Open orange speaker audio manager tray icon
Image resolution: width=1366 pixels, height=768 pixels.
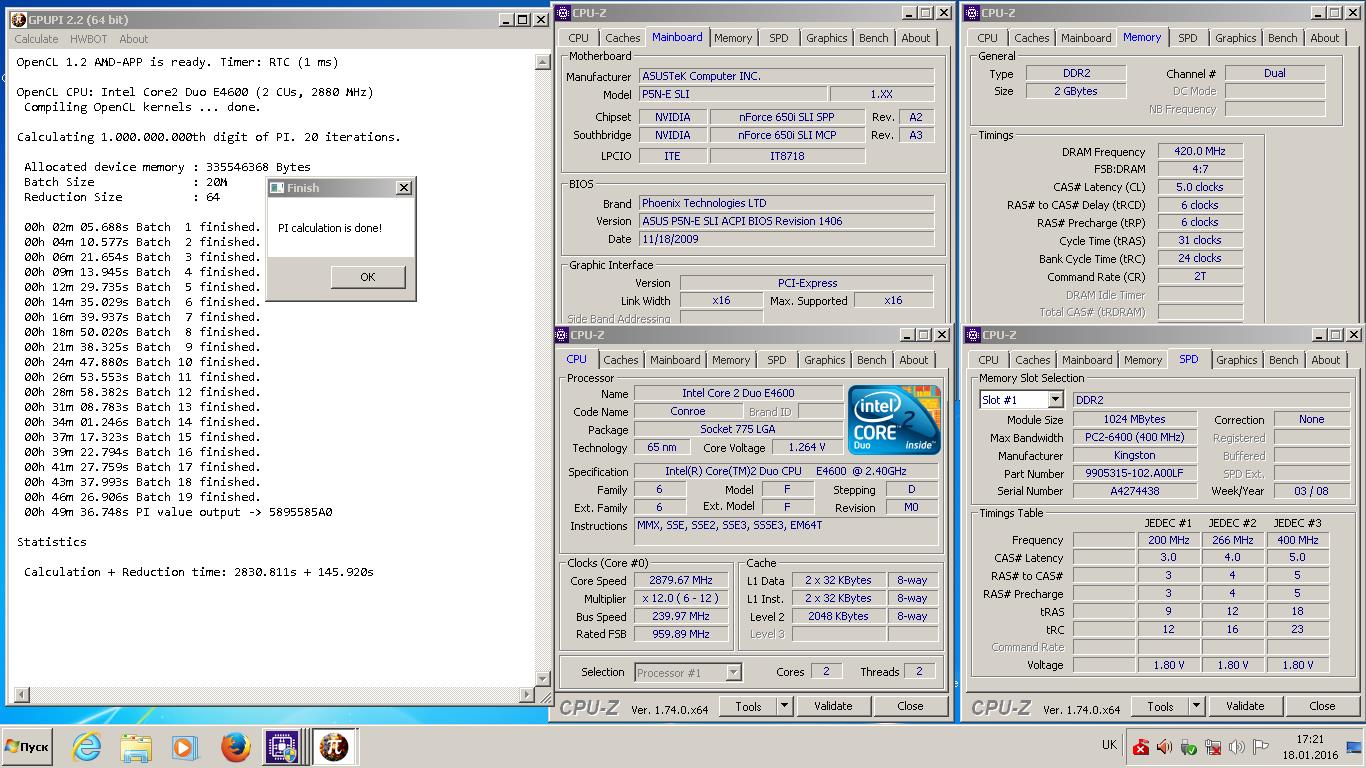coord(1164,747)
